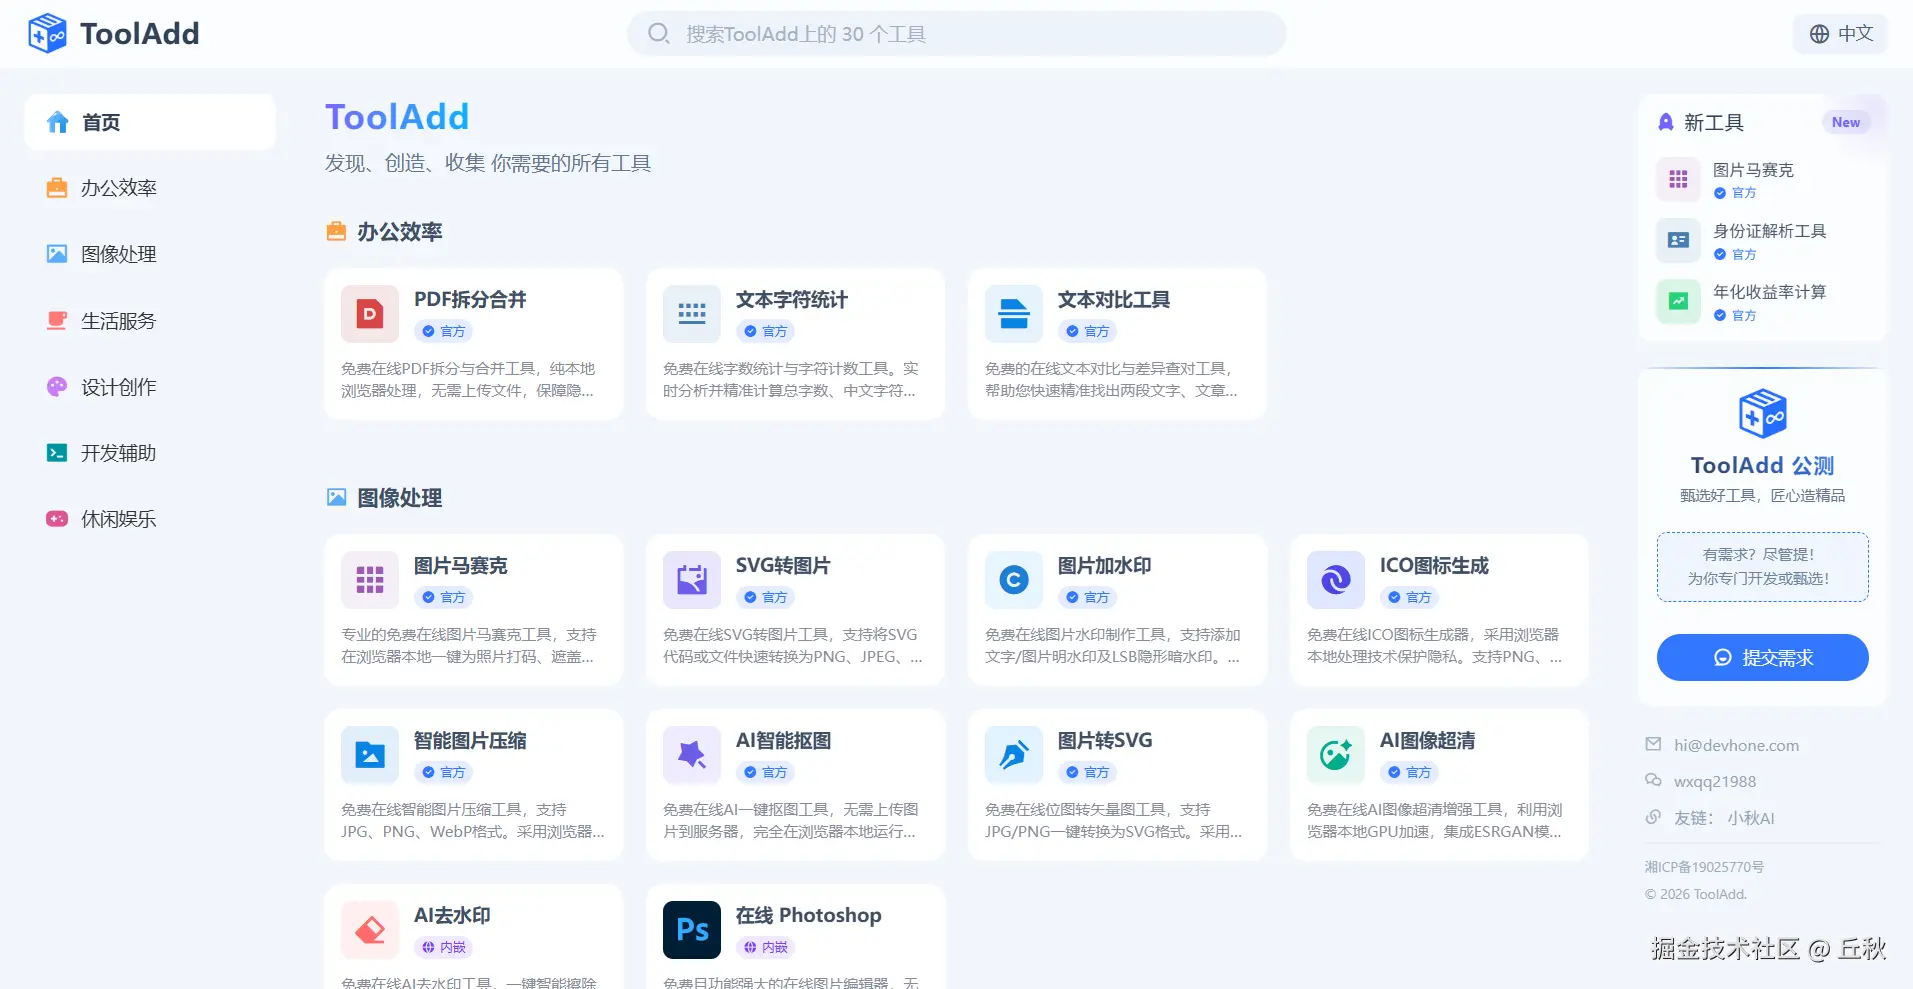This screenshot has height=989, width=1913.
Task: Open the 湘ICP备19025770号 link
Action: point(1704,867)
